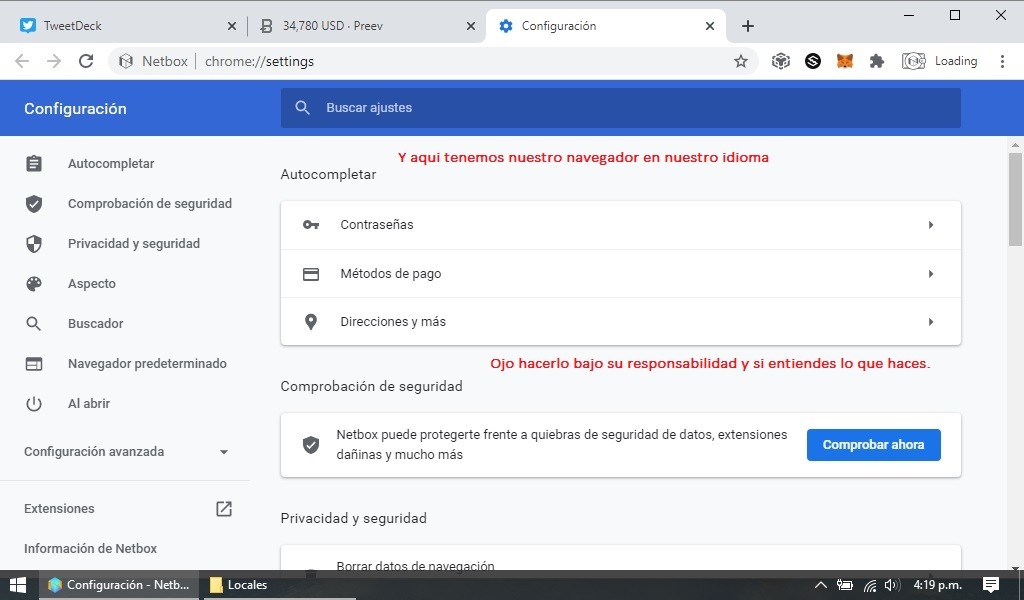Reload the page with refresh icon
The image size is (1024, 600).
[x=86, y=61]
